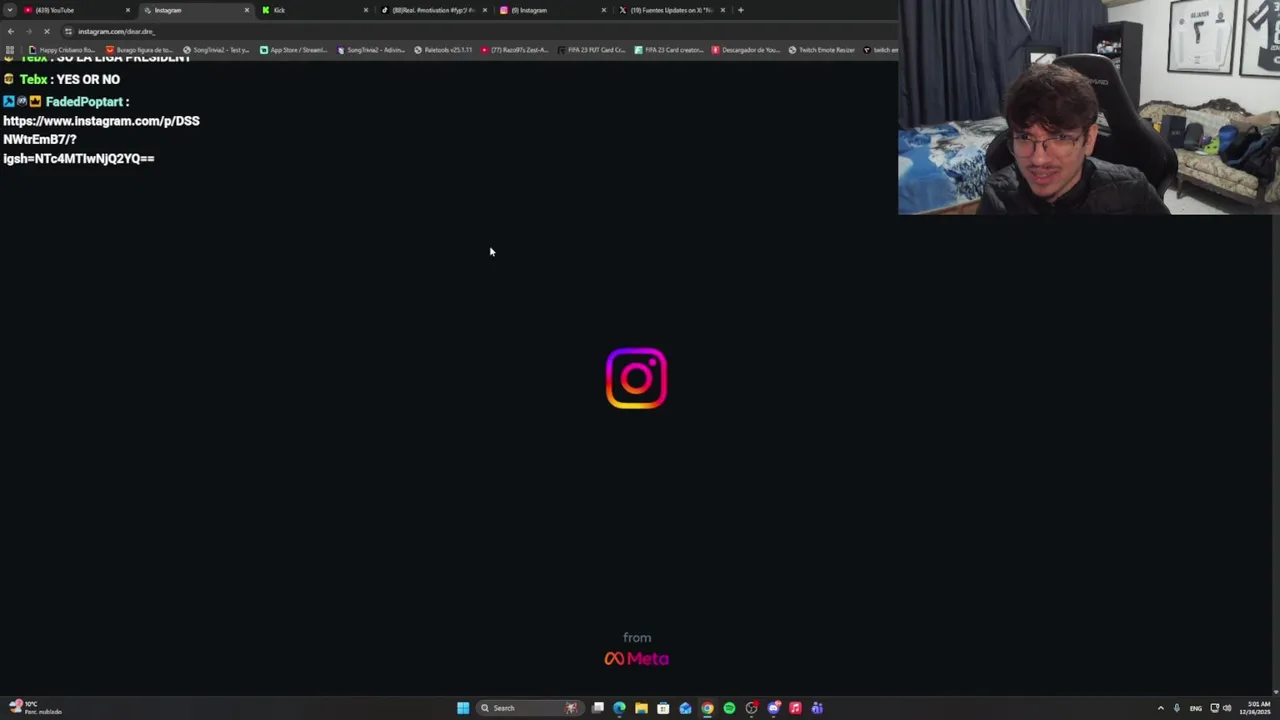Open Microsoft Store from taskbar
1280x720 pixels.
[663, 708]
